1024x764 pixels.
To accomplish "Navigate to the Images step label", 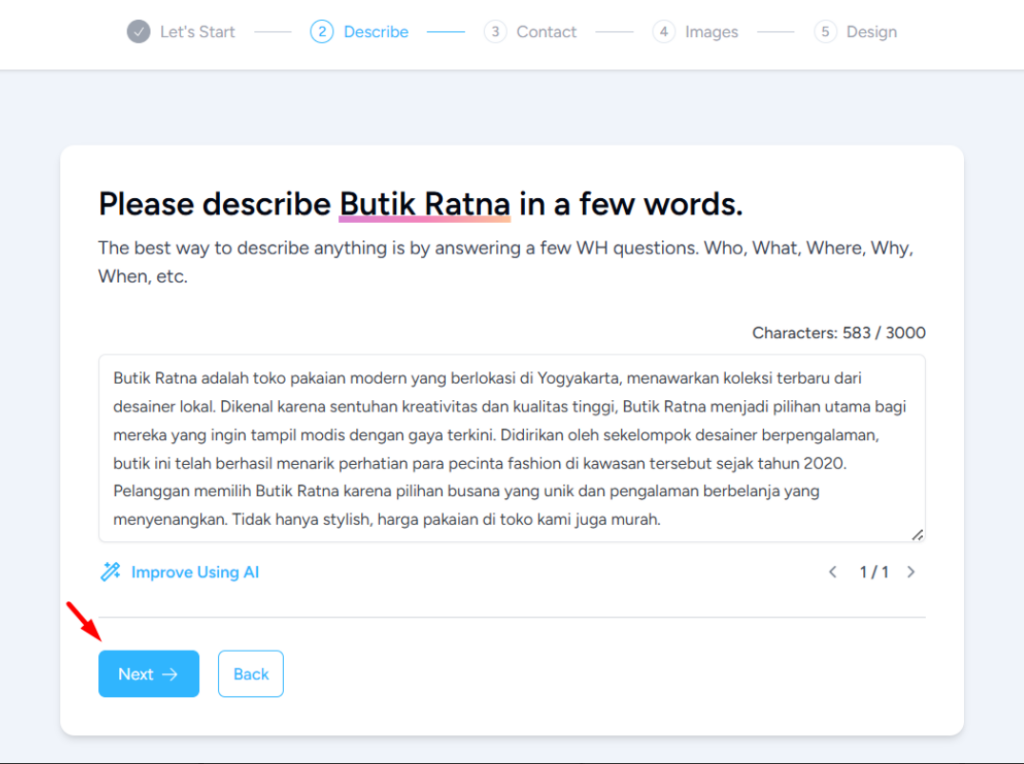I will click(x=711, y=31).
